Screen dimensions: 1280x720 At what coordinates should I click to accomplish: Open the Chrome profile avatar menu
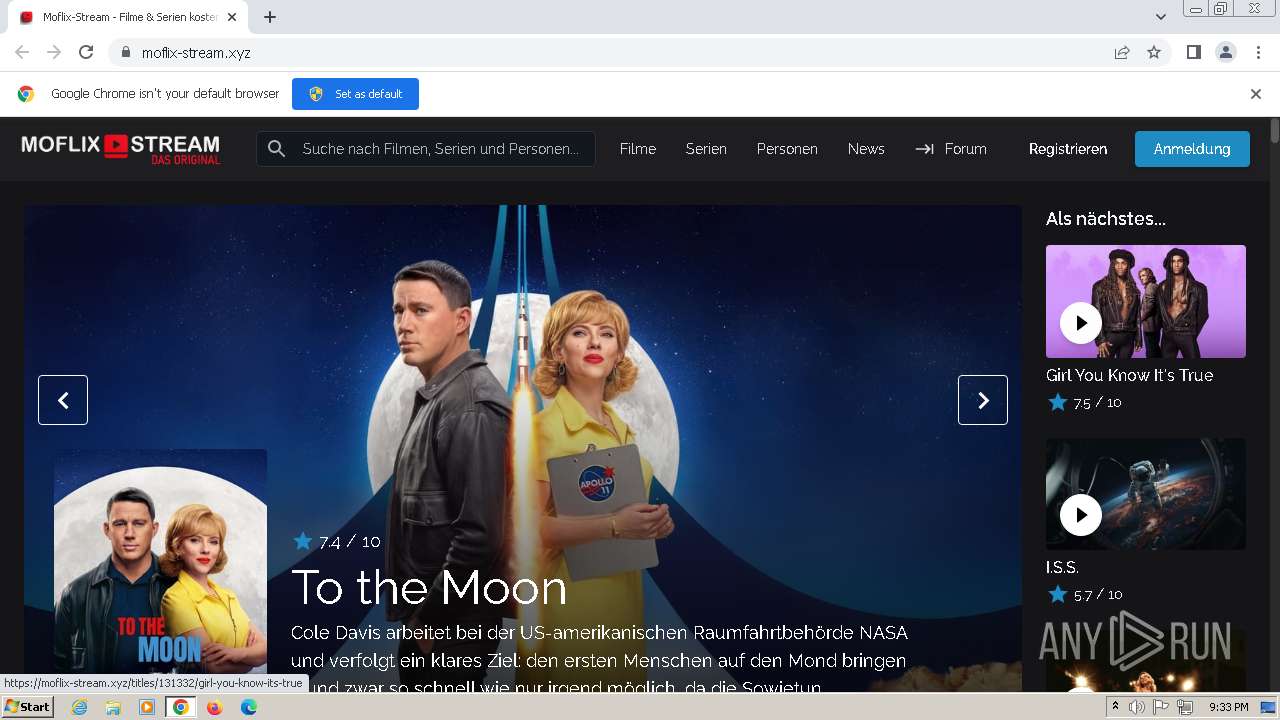pyautogui.click(x=1226, y=52)
